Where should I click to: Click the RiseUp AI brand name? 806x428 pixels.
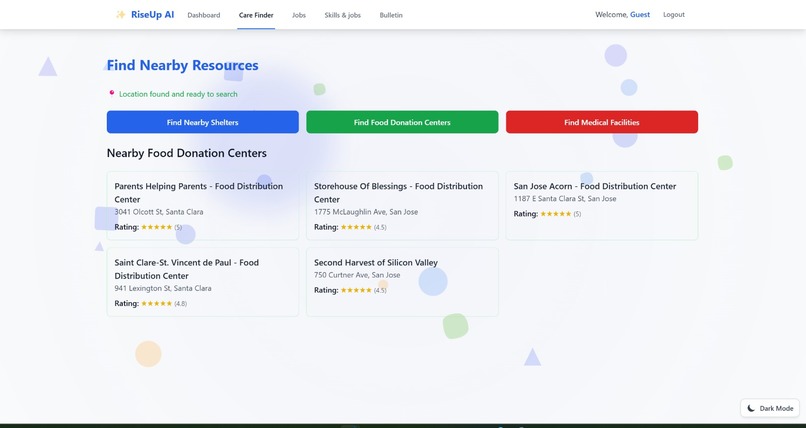tap(152, 14)
